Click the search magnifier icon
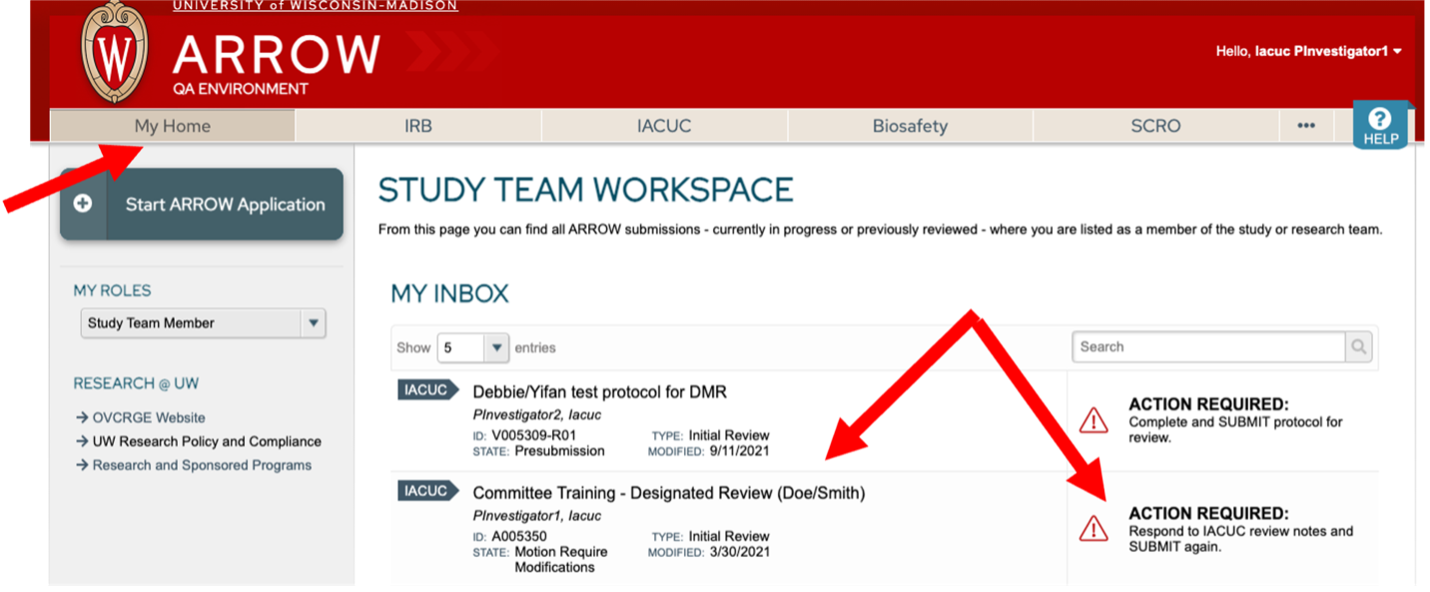1430x592 pixels. tap(1359, 347)
